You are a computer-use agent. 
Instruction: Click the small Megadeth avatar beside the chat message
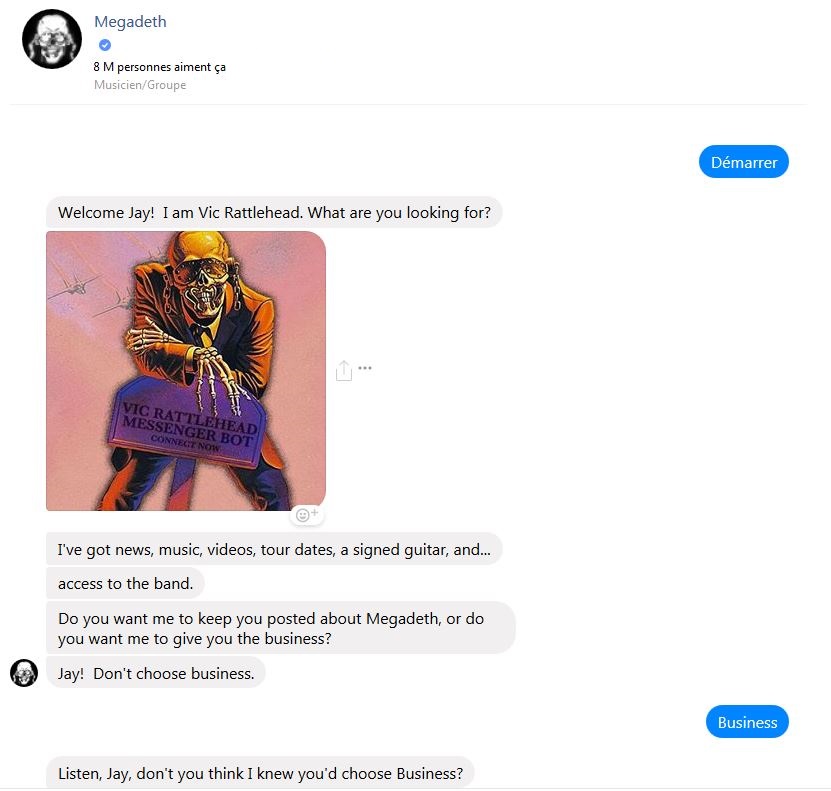[x=24, y=673]
